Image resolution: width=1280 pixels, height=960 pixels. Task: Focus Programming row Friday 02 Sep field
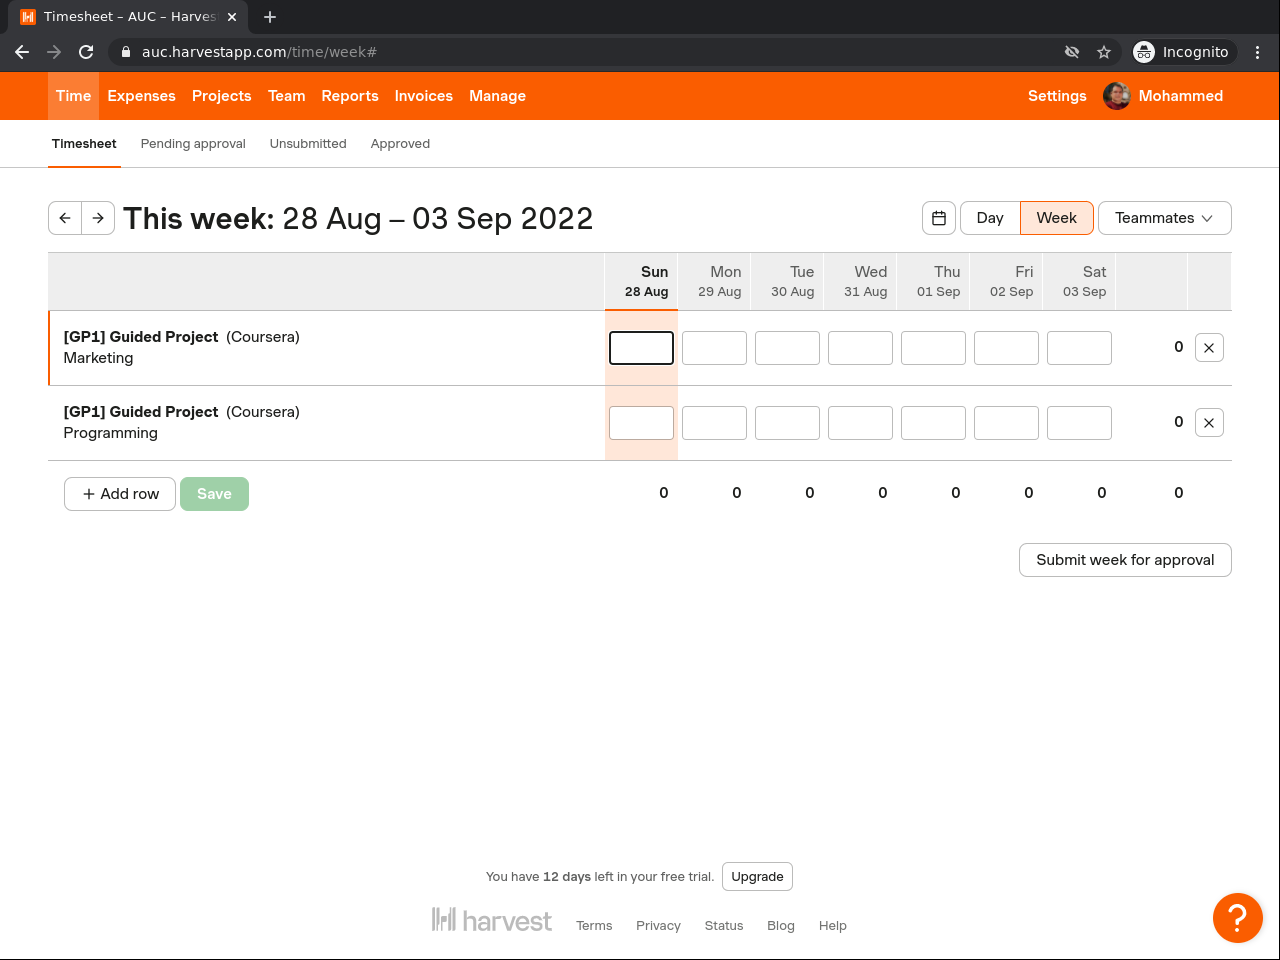(1006, 423)
